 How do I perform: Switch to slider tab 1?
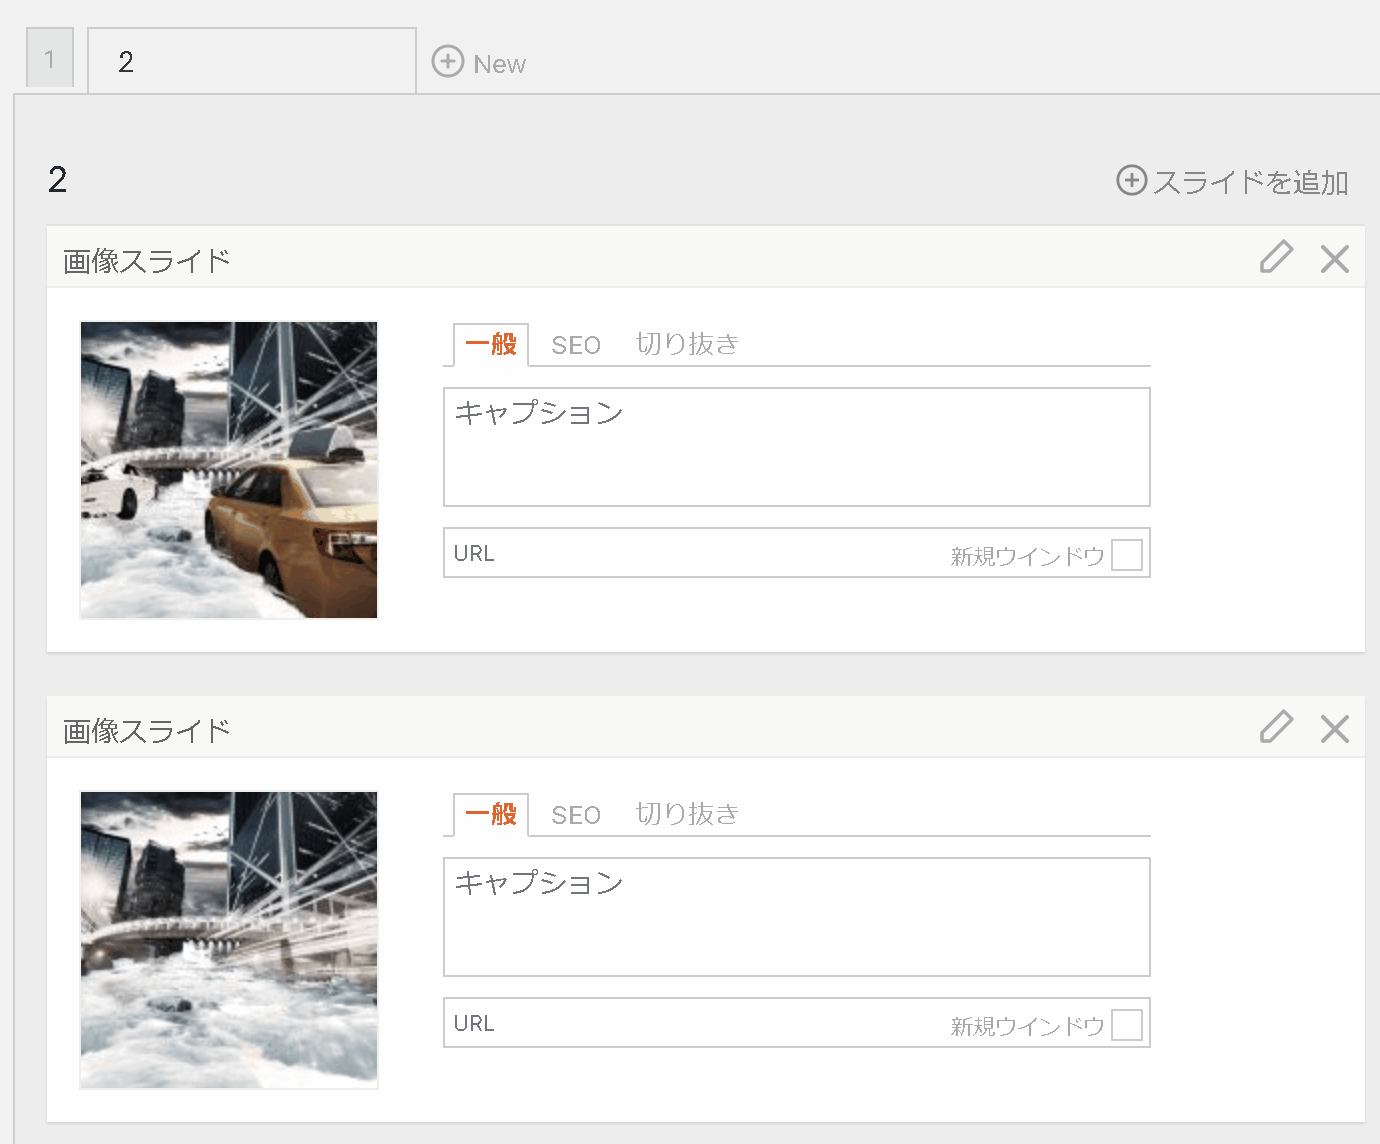[x=50, y=60]
